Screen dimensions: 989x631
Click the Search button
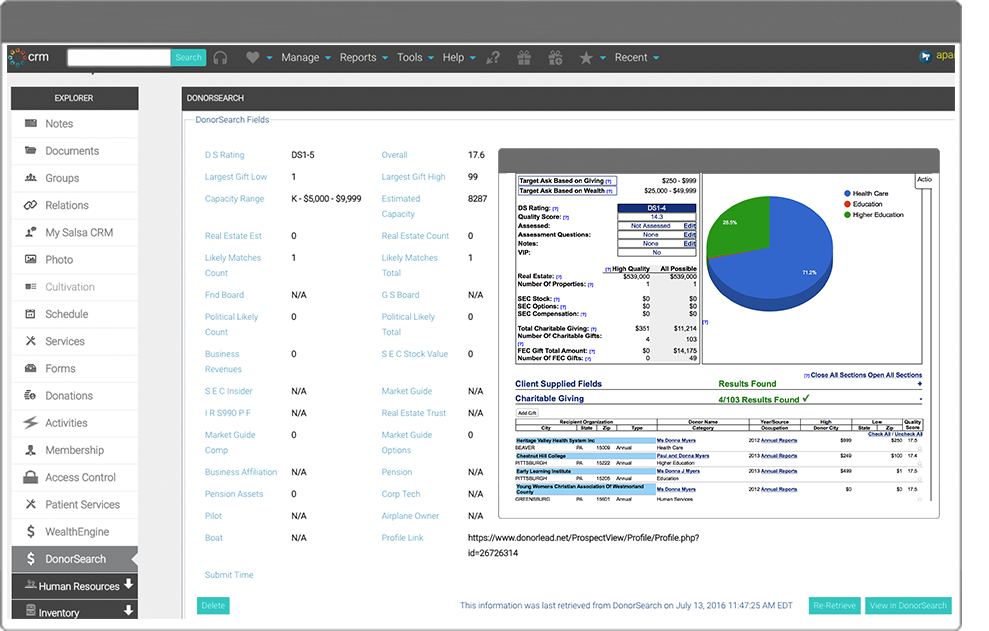click(188, 57)
